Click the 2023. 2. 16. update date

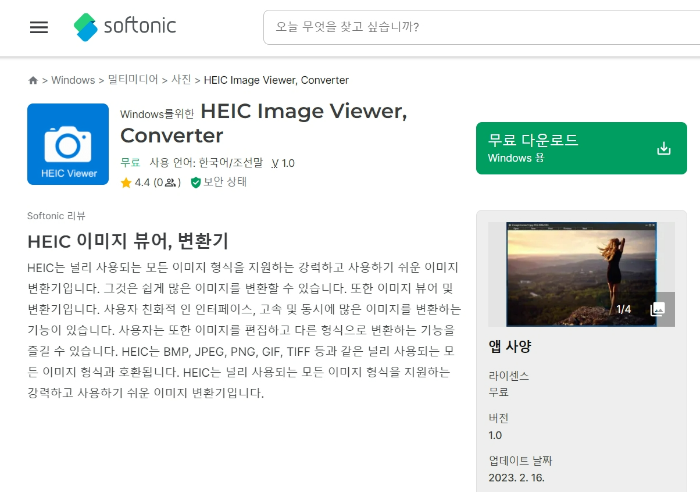[517, 478]
